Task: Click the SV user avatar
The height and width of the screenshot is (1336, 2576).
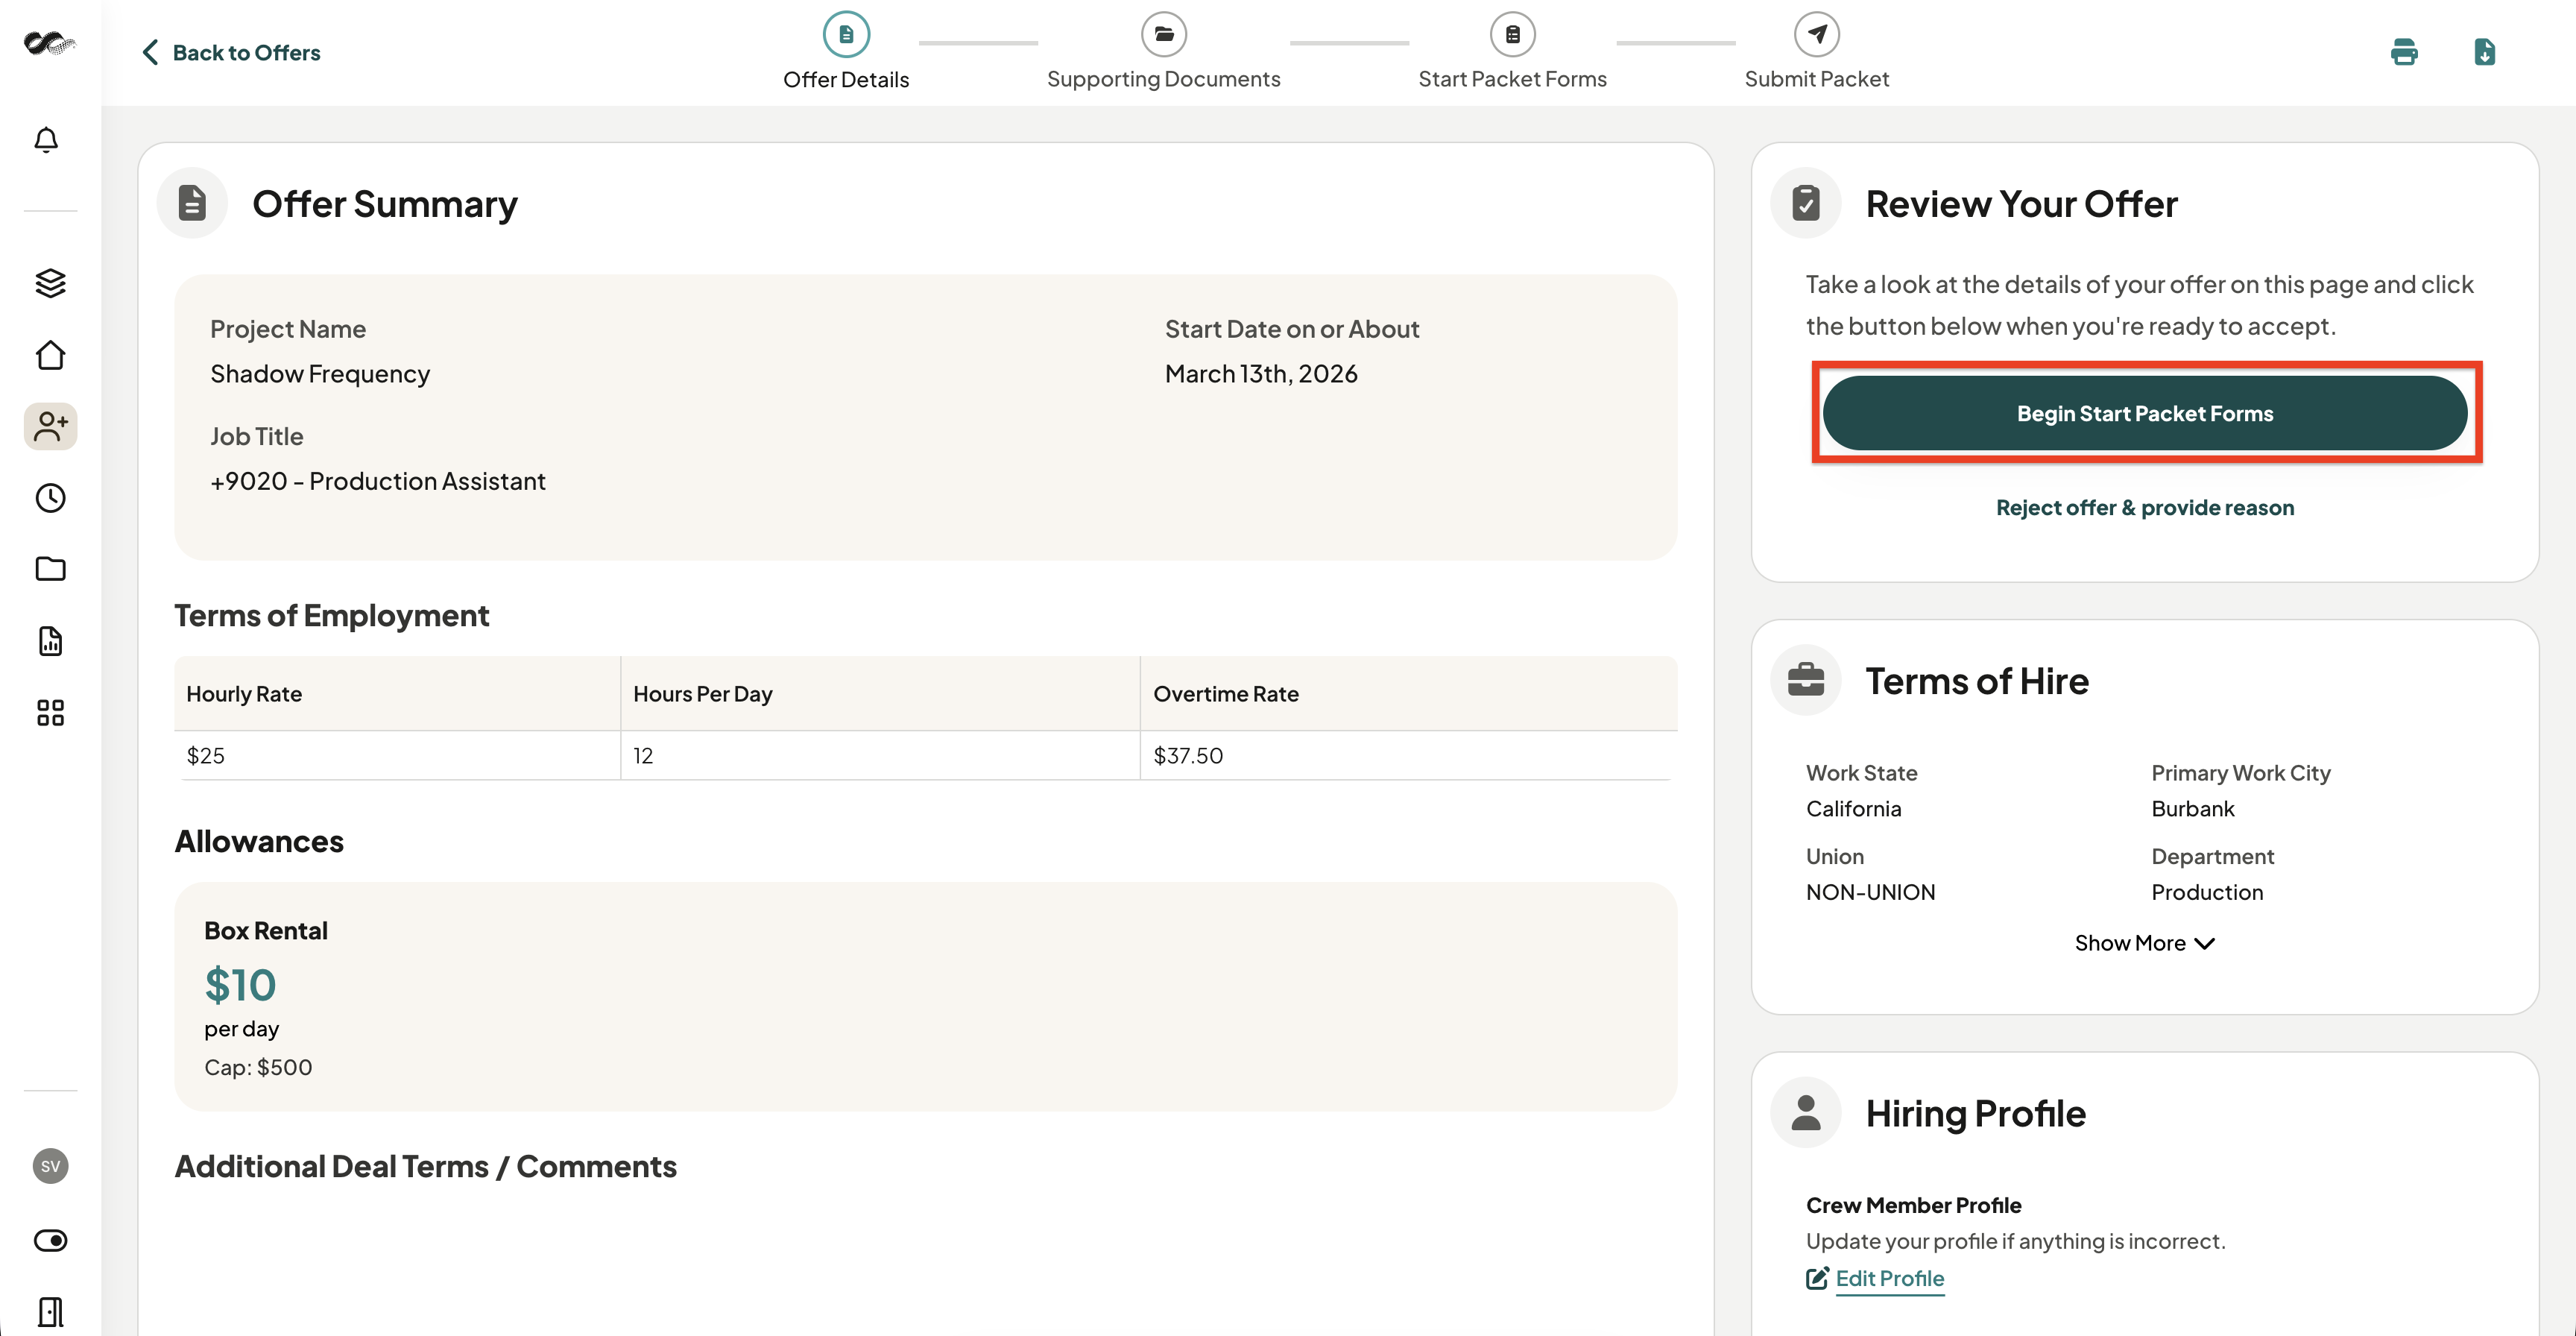Action: (x=50, y=1166)
